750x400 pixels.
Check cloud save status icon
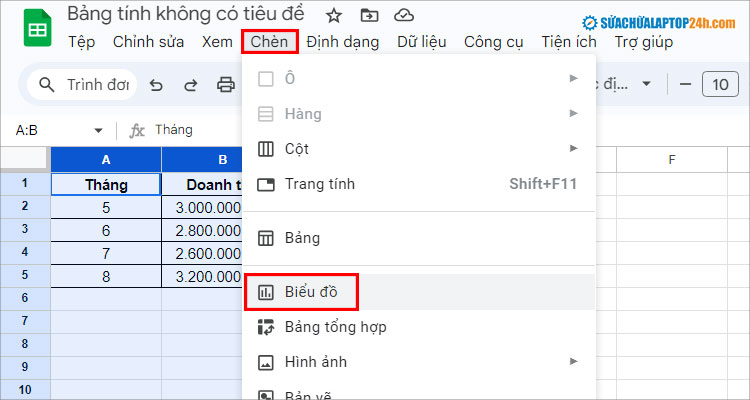(x=404, y=16)
